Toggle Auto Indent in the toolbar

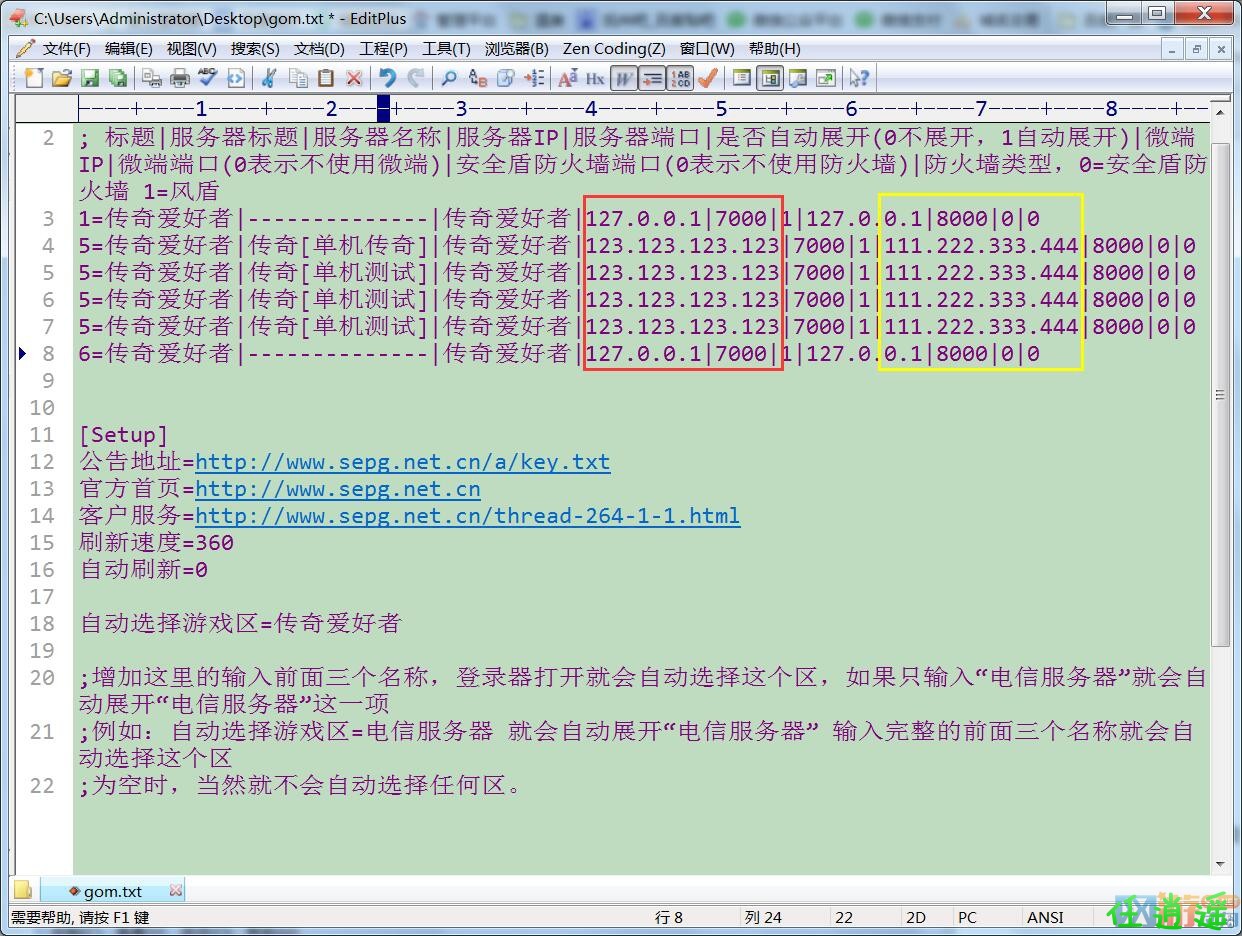click(x=652, y=78)
